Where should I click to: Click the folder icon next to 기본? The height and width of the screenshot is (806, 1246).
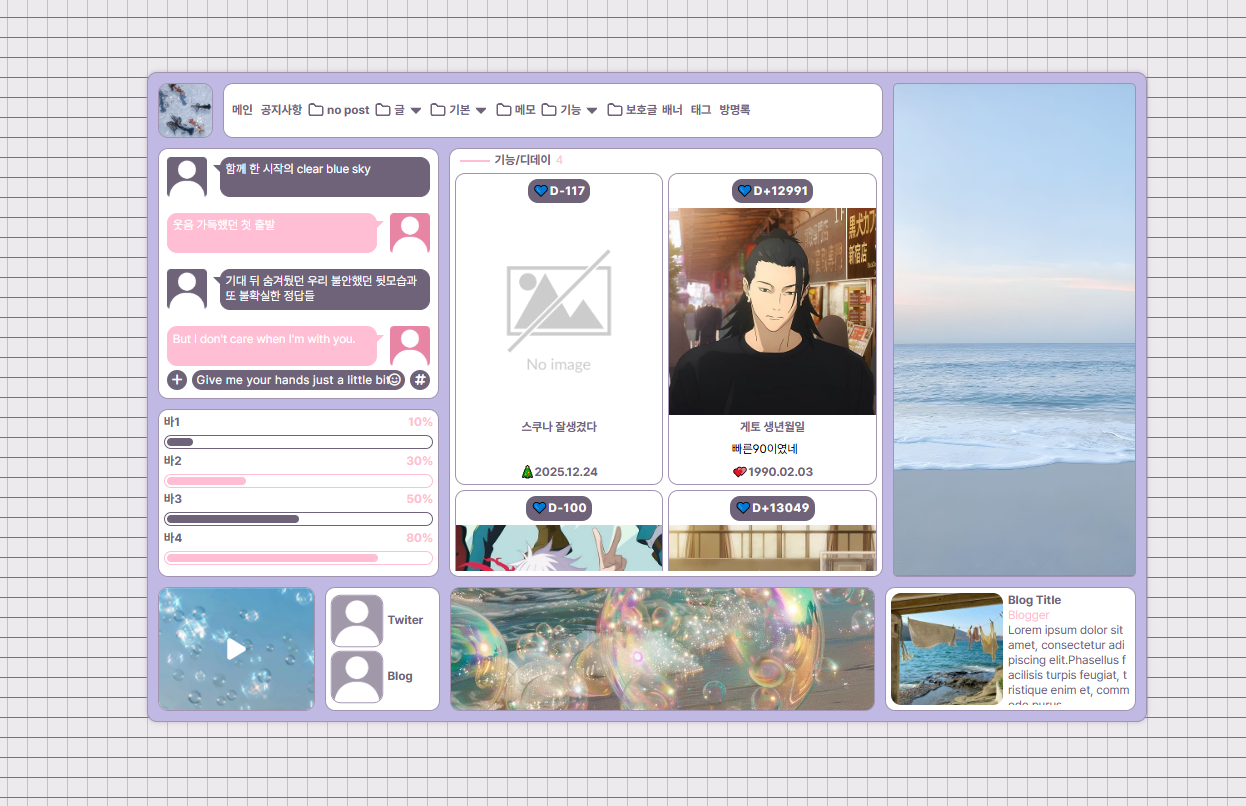click(x=438, y=110)
